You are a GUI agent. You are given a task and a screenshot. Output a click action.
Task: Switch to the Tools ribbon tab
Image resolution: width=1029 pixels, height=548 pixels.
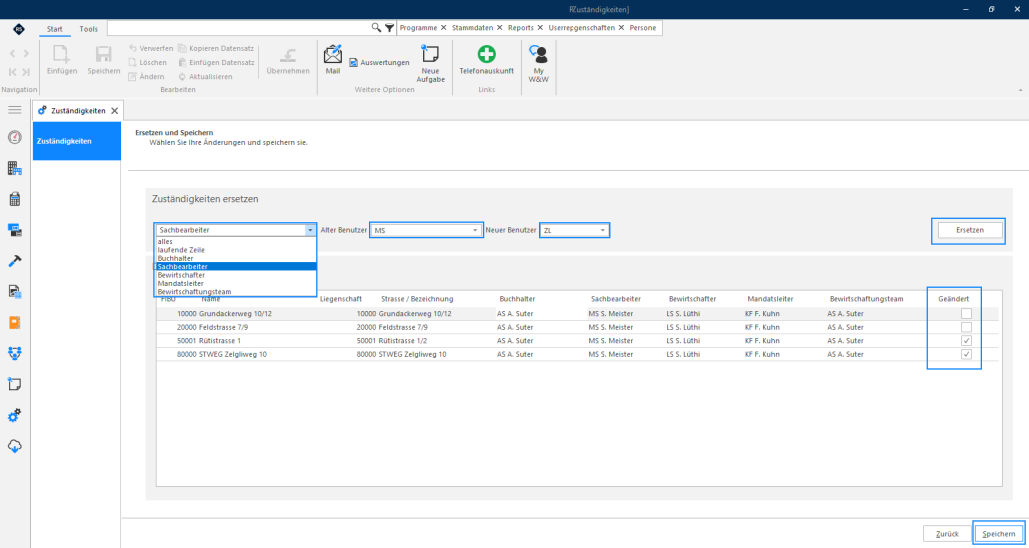(89, 29)
